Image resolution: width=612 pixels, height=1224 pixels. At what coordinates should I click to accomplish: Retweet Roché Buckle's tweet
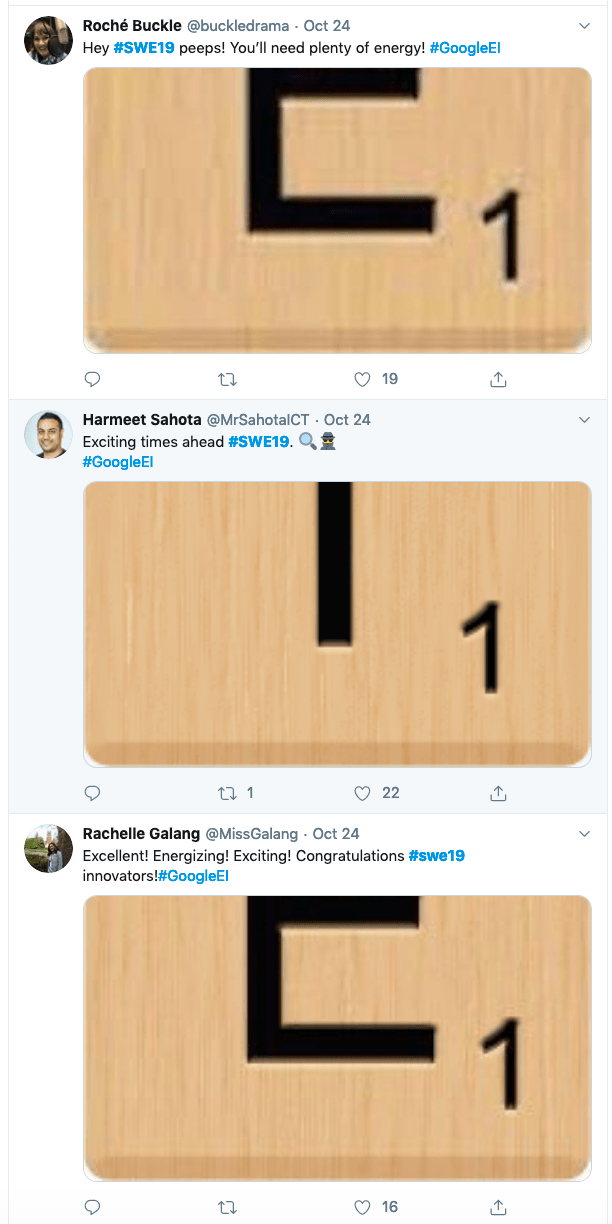pyautogui.click(x=228, y=380)
